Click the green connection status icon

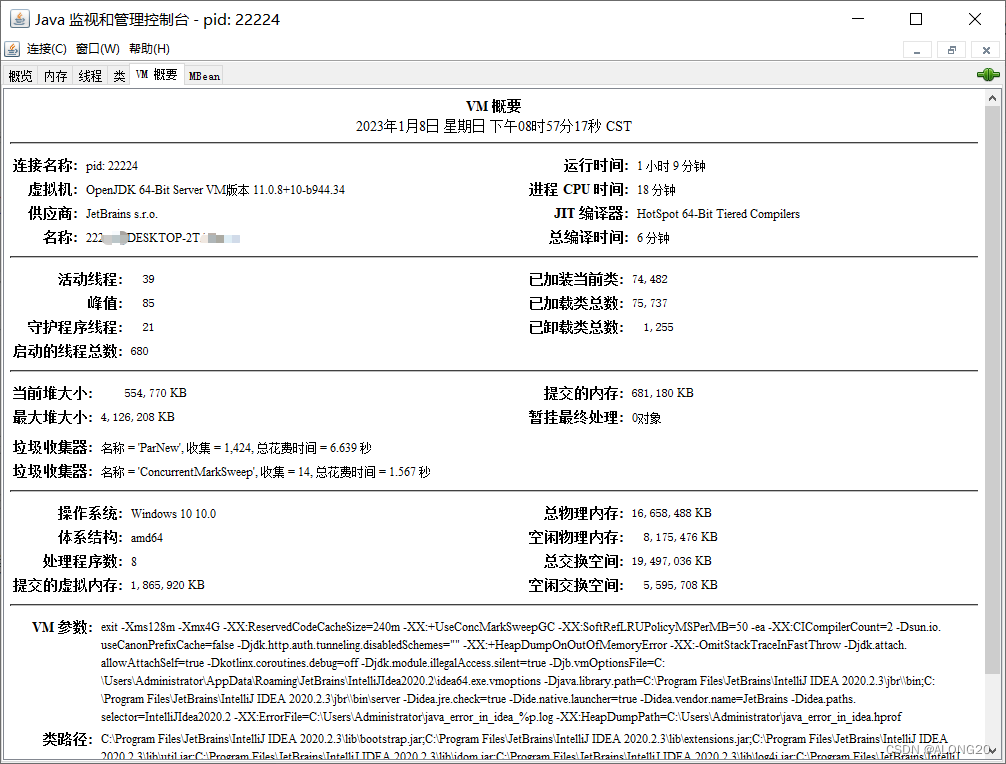(988, 74)
